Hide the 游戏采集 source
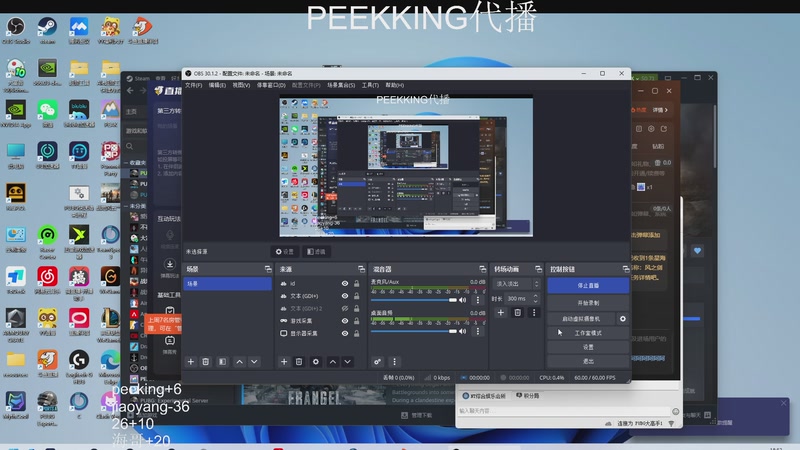Viewport: 800px width, 450px height. pos(345,321)
